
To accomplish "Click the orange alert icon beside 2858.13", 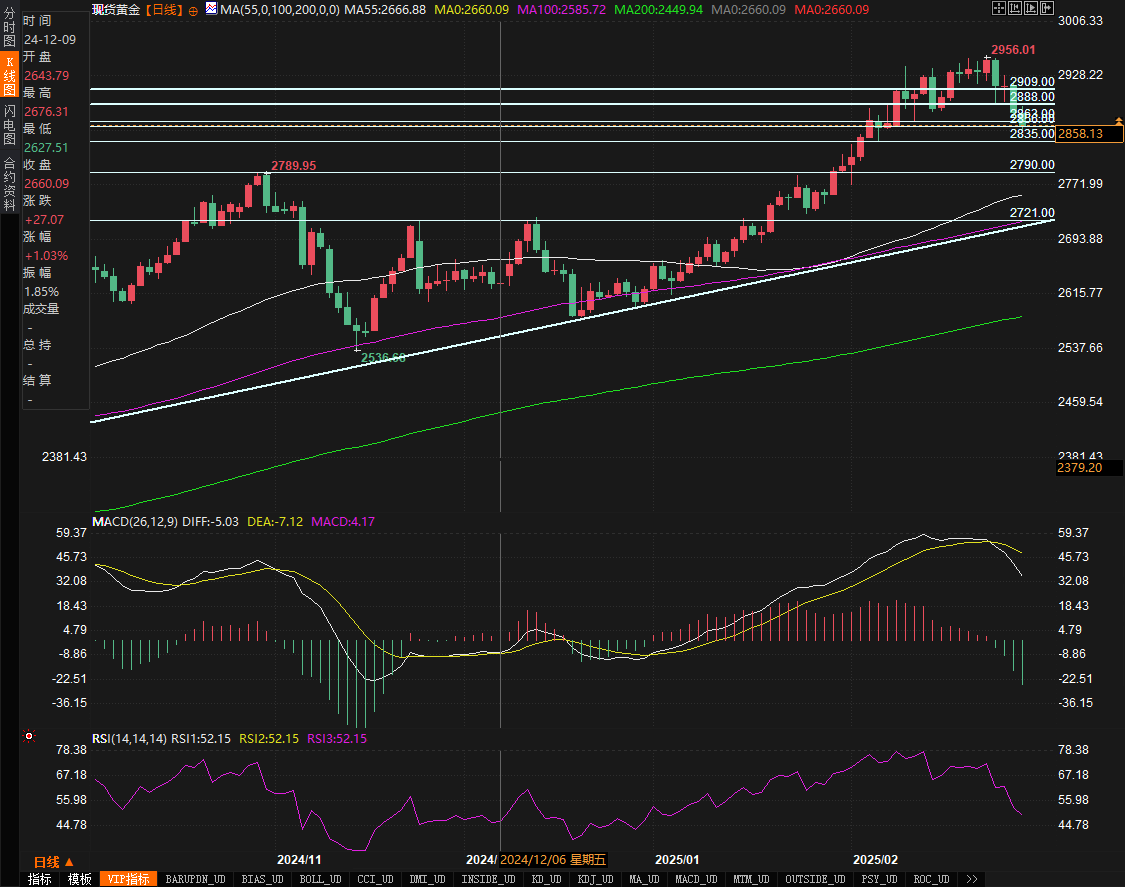I will click(x=1118, y=120).
